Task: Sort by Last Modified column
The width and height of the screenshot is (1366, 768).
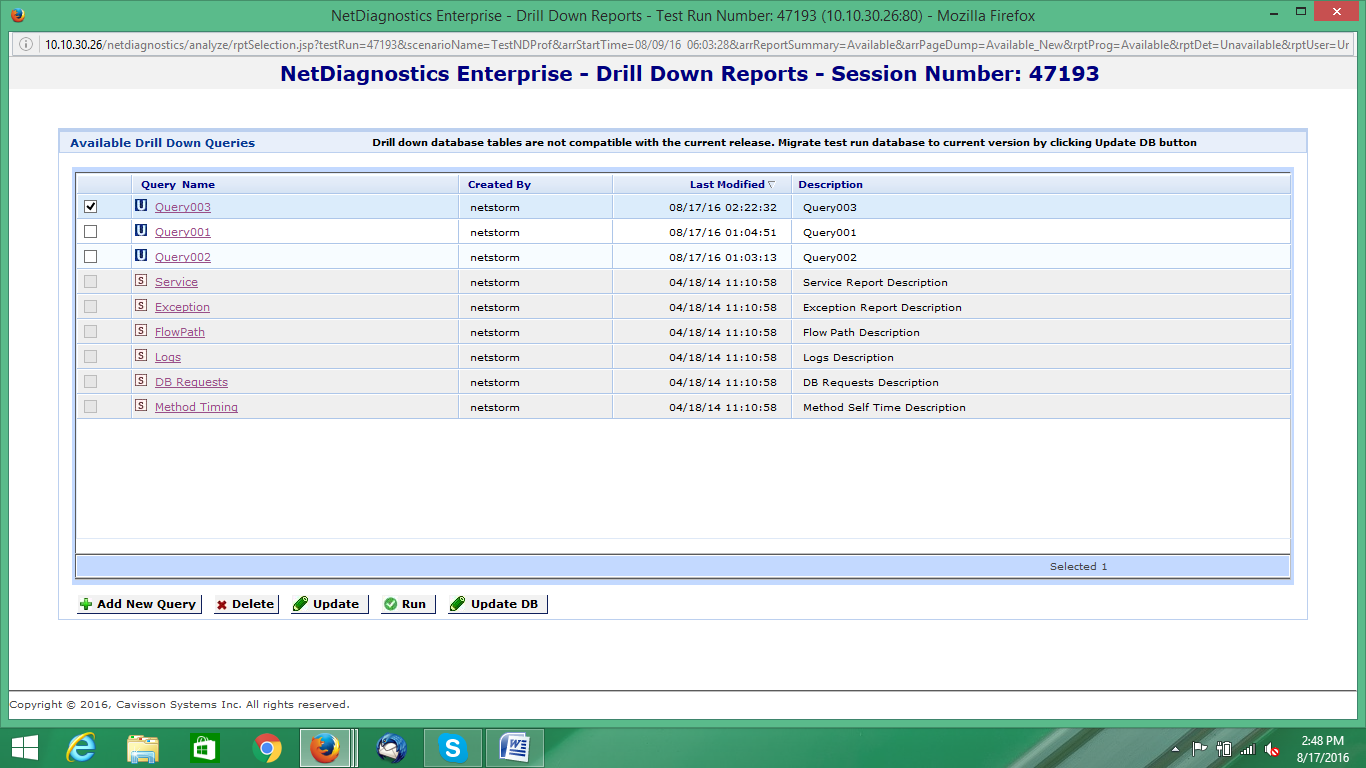Action: pos(702,184)
